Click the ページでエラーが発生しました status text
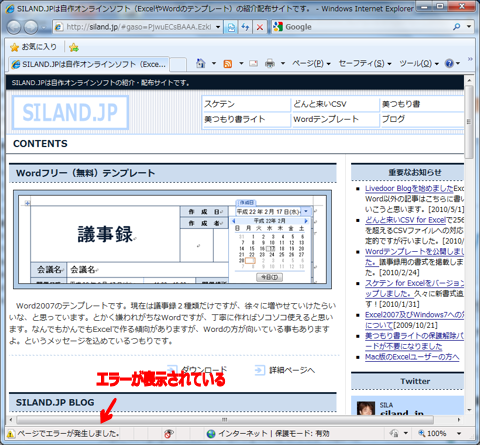This screenshot has width=480, height=445. (68, 434)
